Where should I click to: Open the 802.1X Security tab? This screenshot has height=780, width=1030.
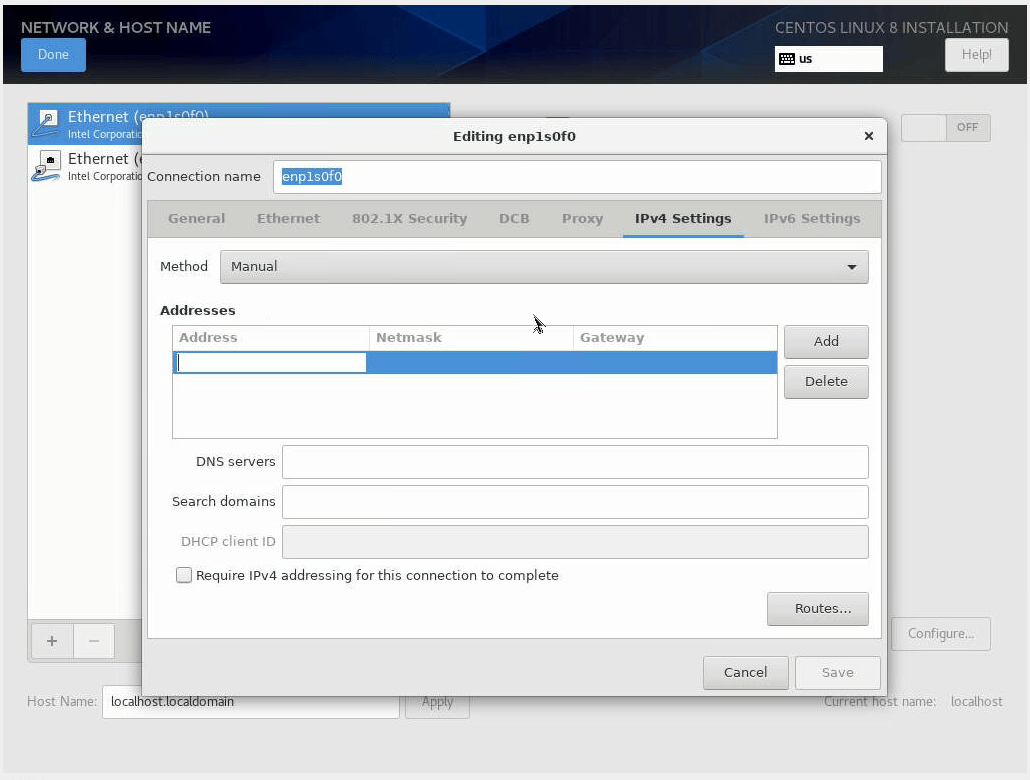[x=409, y=219]
